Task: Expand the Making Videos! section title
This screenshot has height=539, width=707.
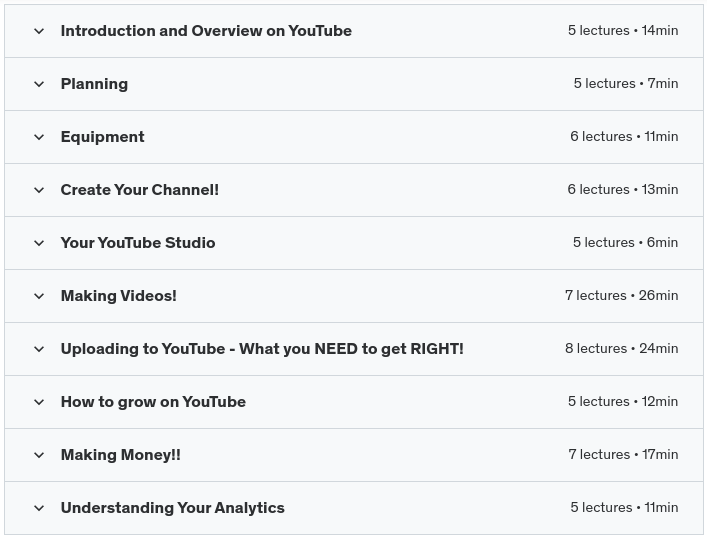Action: click(x=118, y=296)
